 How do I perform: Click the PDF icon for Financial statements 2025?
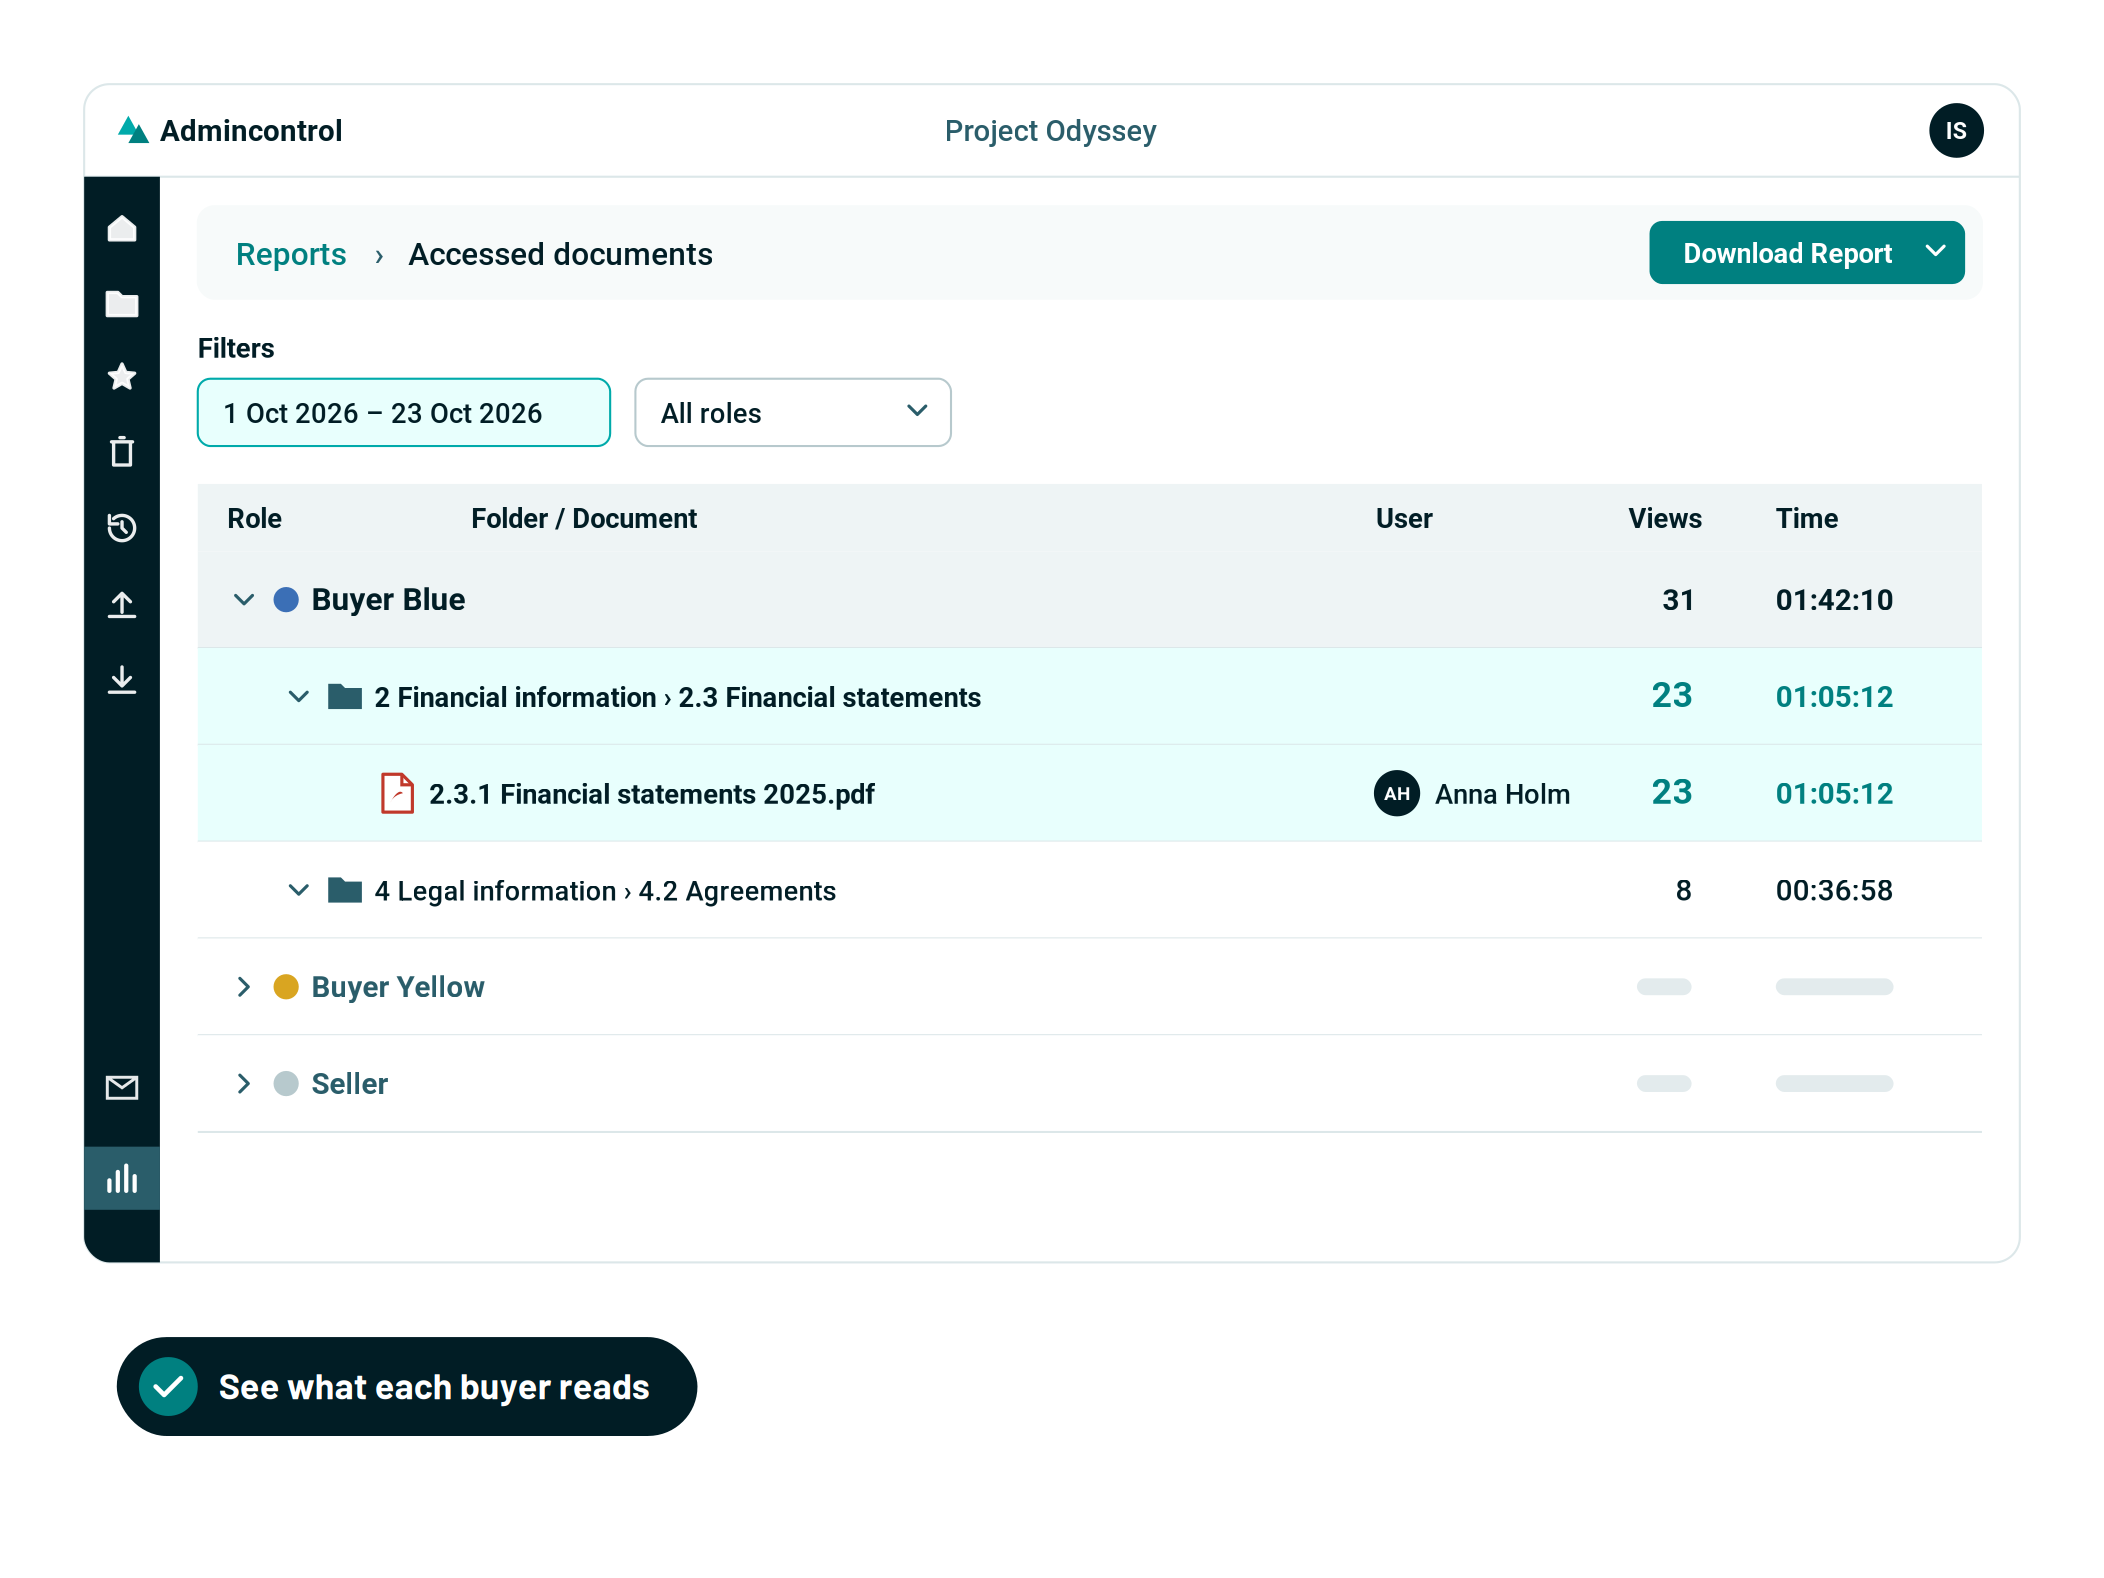tap(397, 793)
